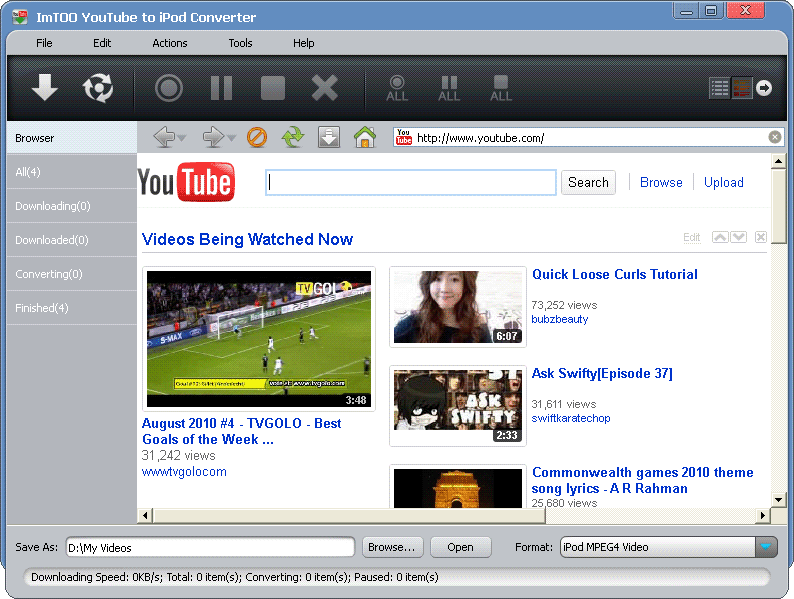The image size is (794, 599).
Task: Open the Edit menu
Action: pos(102,43)
